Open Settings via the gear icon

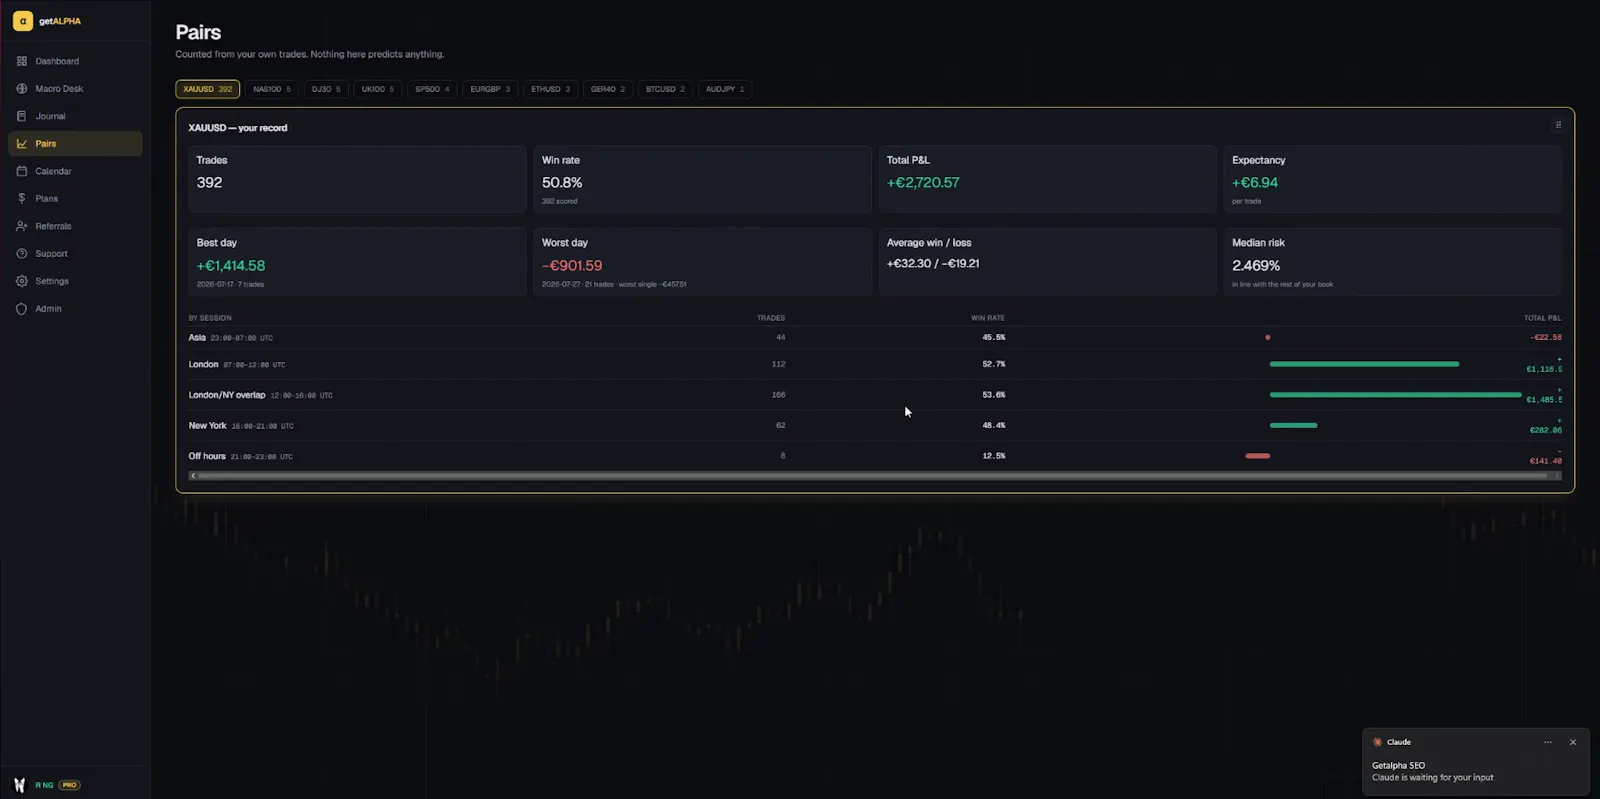click(x=22, y=281)
